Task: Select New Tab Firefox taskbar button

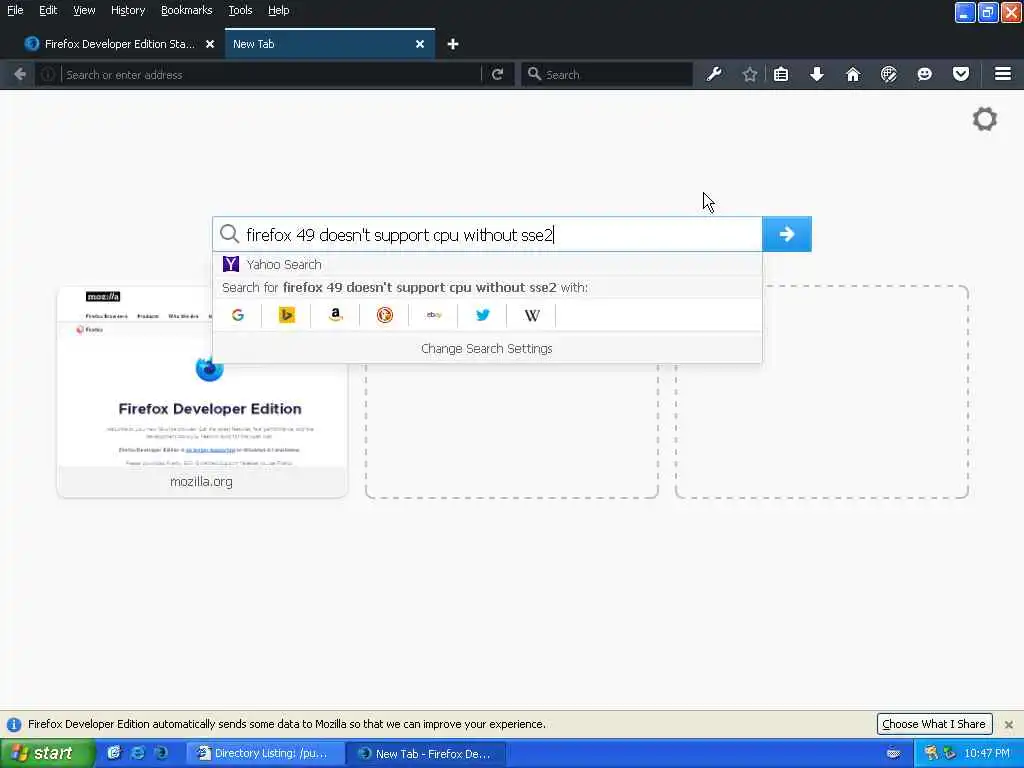Action: (425, 754)
